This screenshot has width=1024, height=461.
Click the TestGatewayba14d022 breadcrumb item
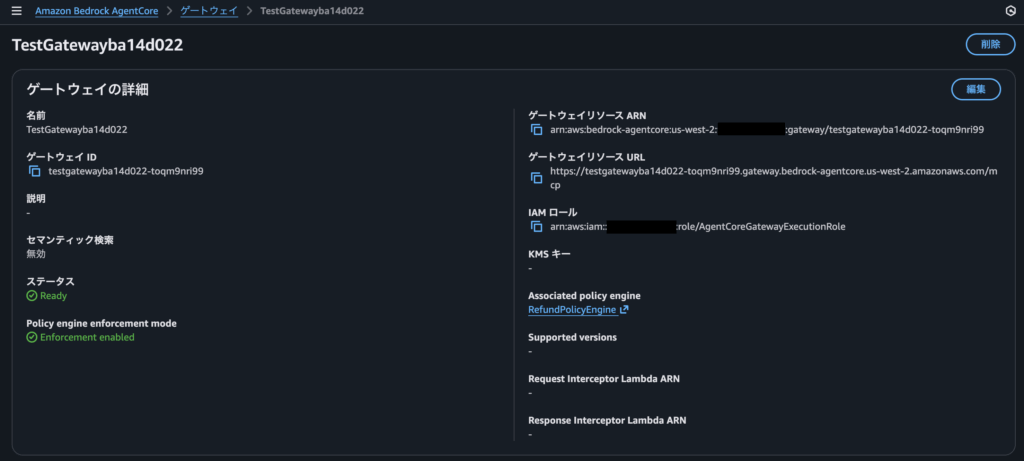pyautogui.click(x=311, y=11)
